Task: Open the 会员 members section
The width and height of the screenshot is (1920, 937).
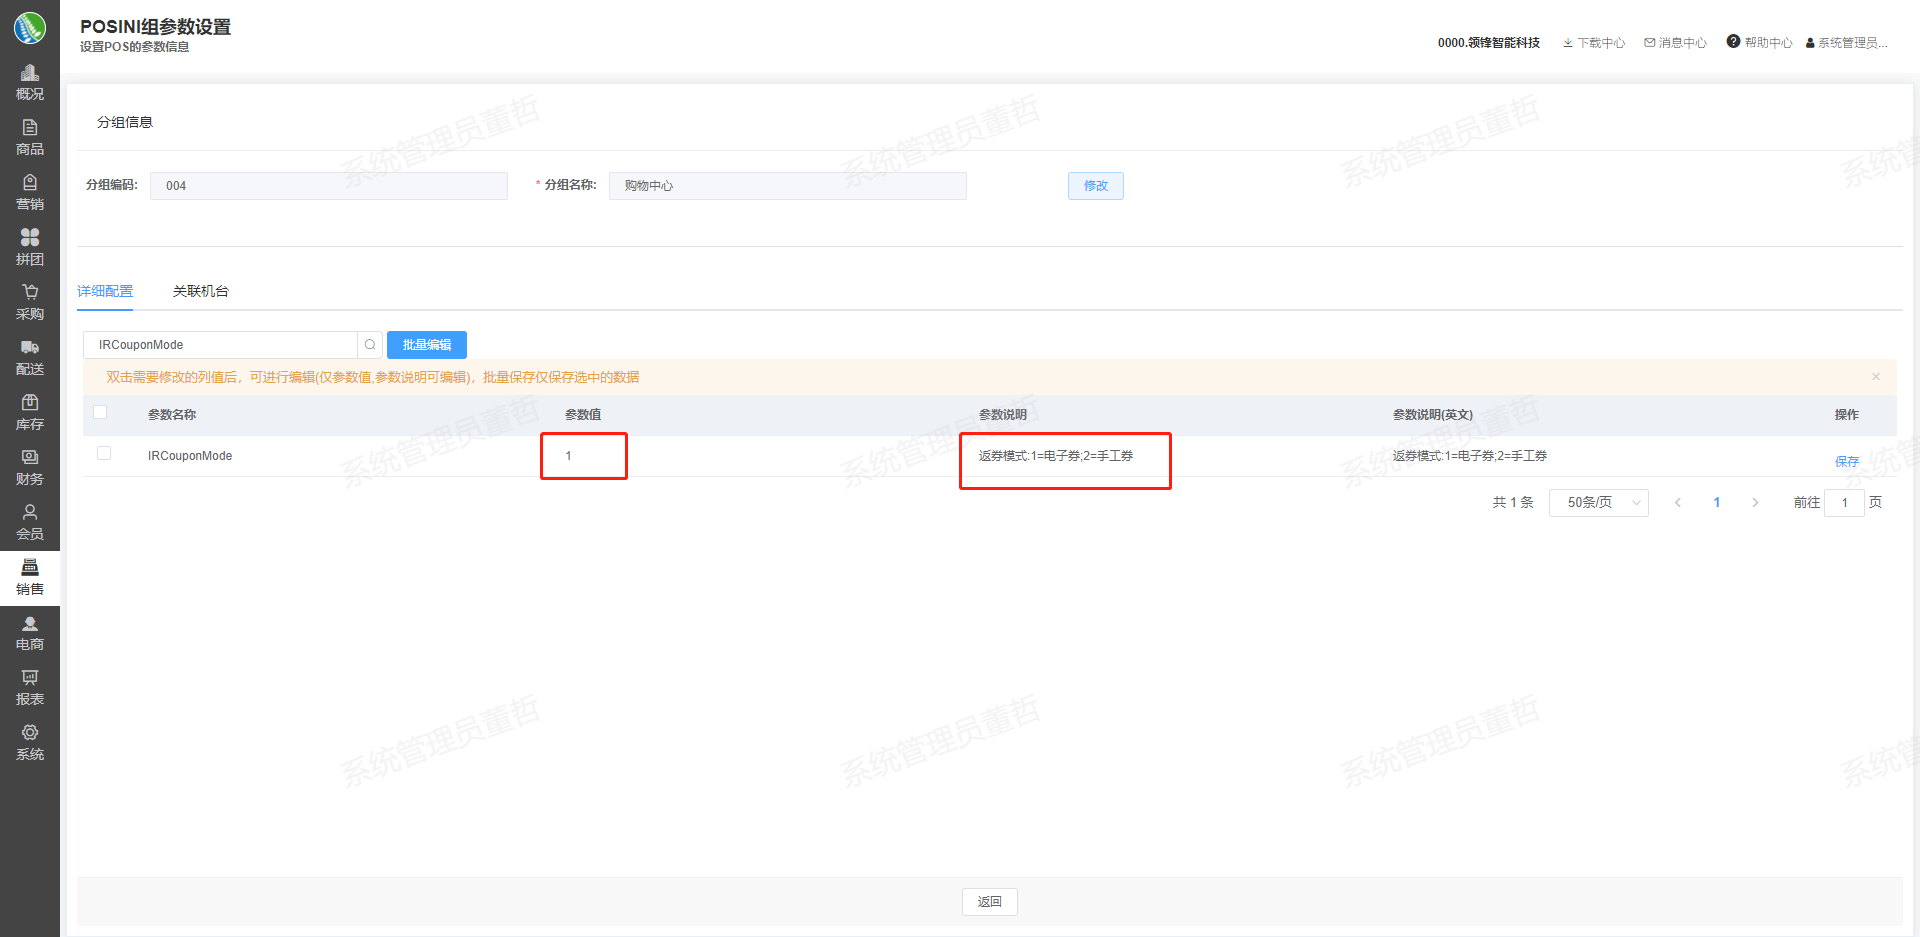Action: 30,523
